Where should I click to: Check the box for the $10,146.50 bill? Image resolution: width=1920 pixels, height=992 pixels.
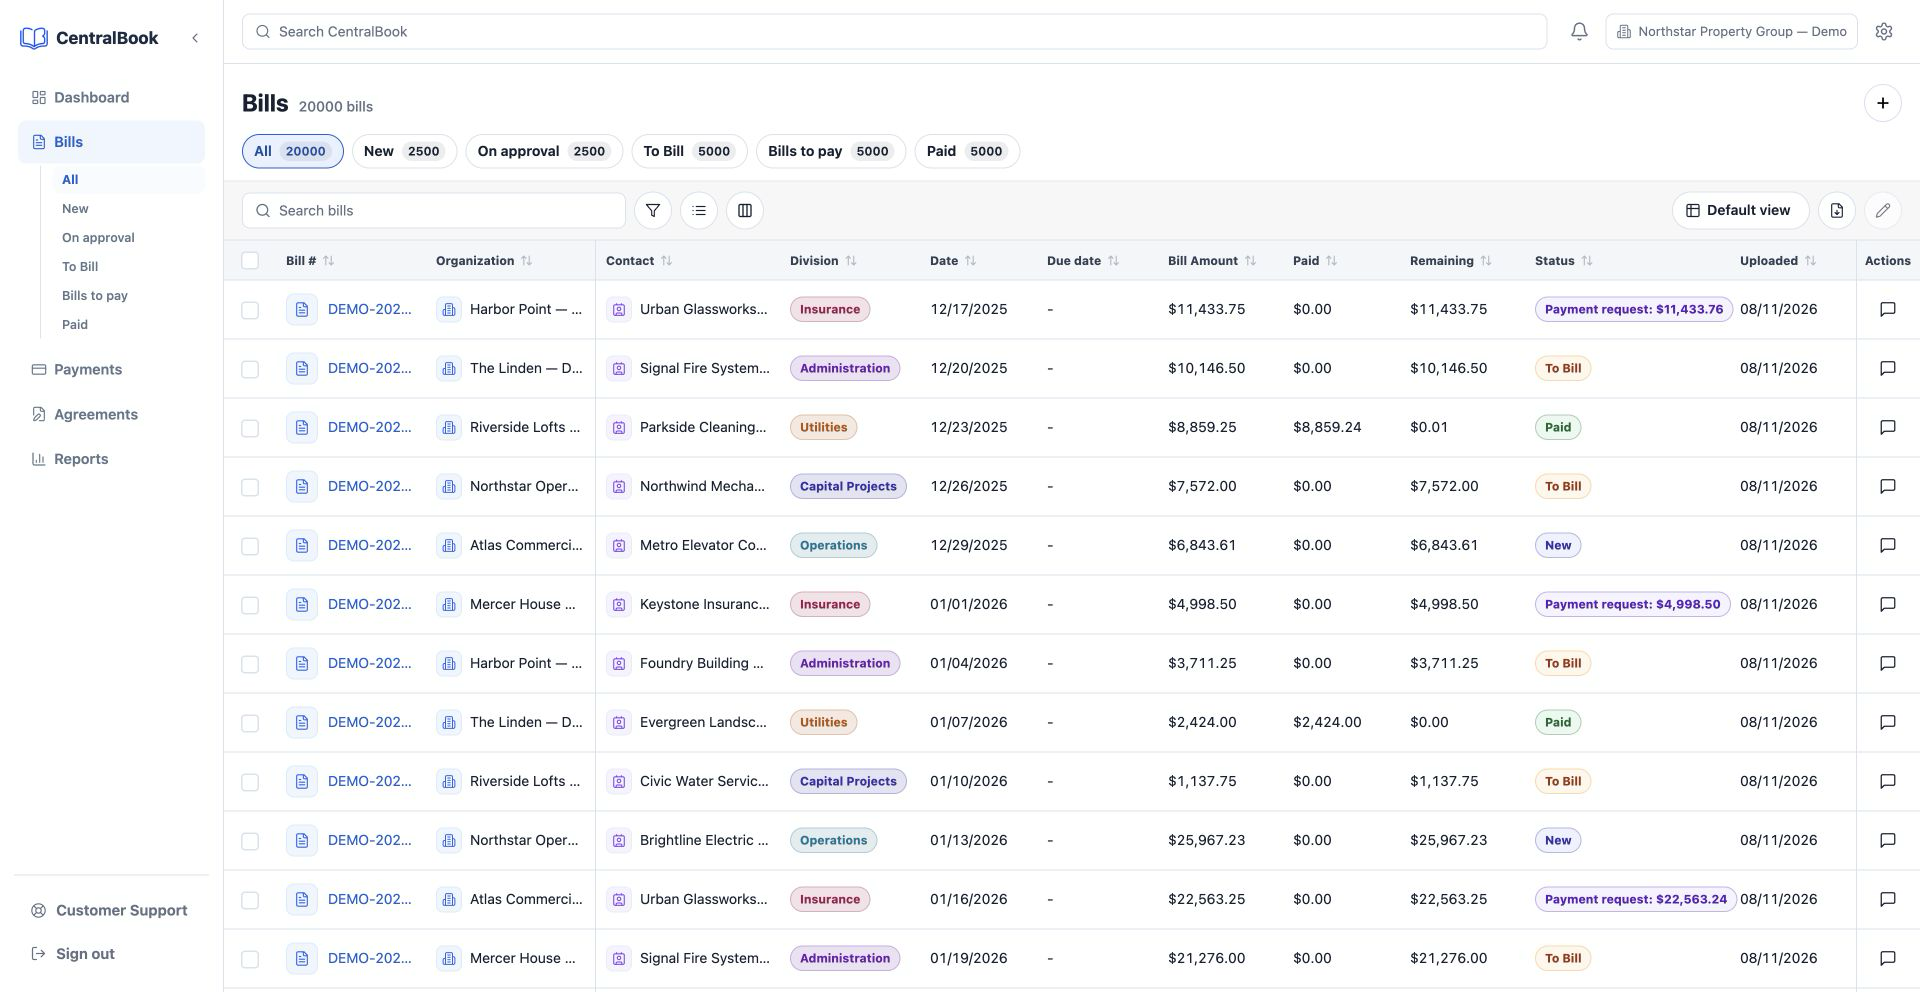tap(250, 369)
